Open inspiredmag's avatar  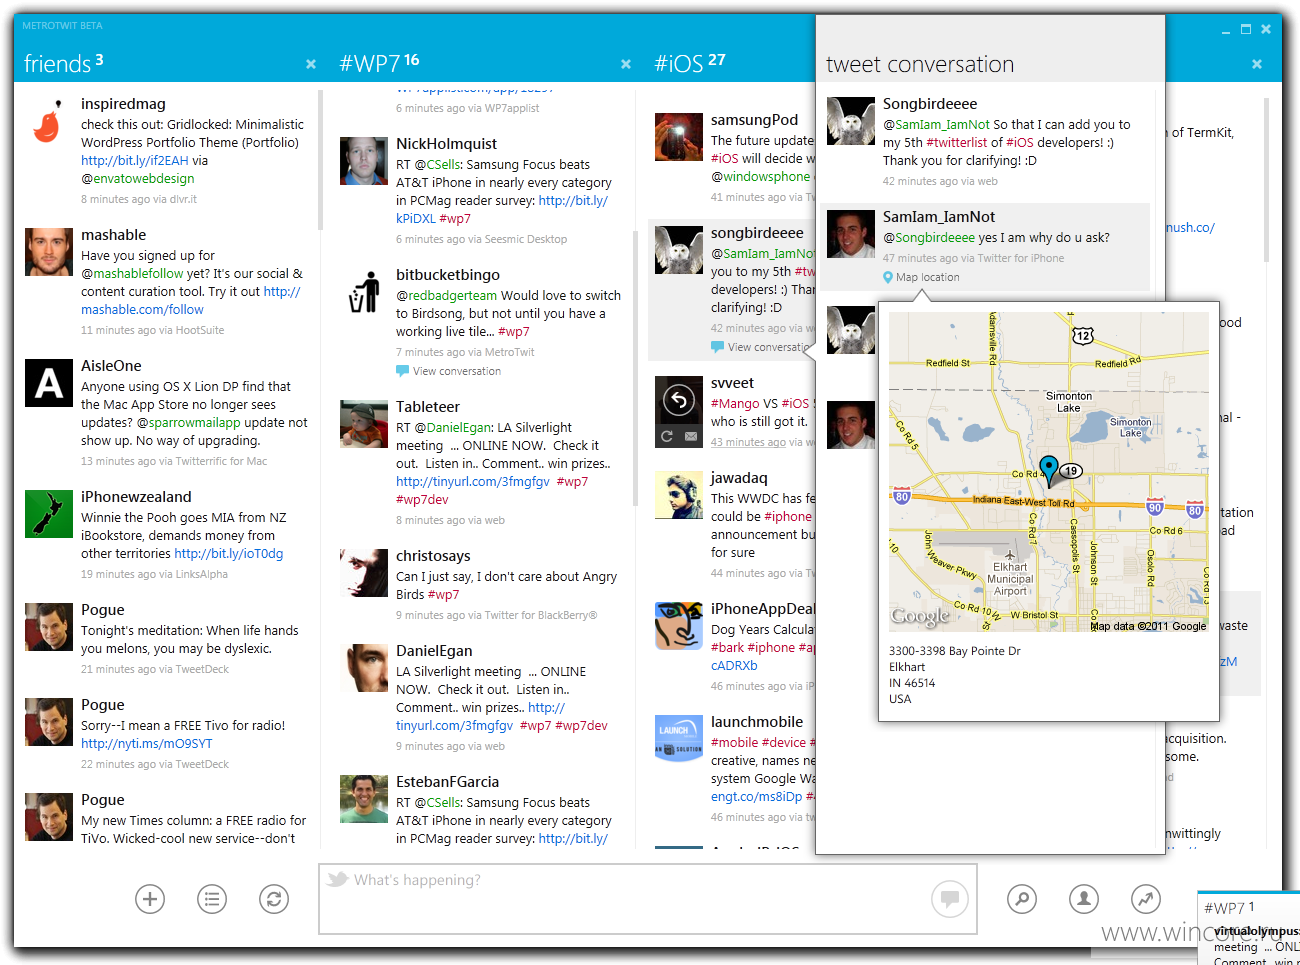point(49,121)
